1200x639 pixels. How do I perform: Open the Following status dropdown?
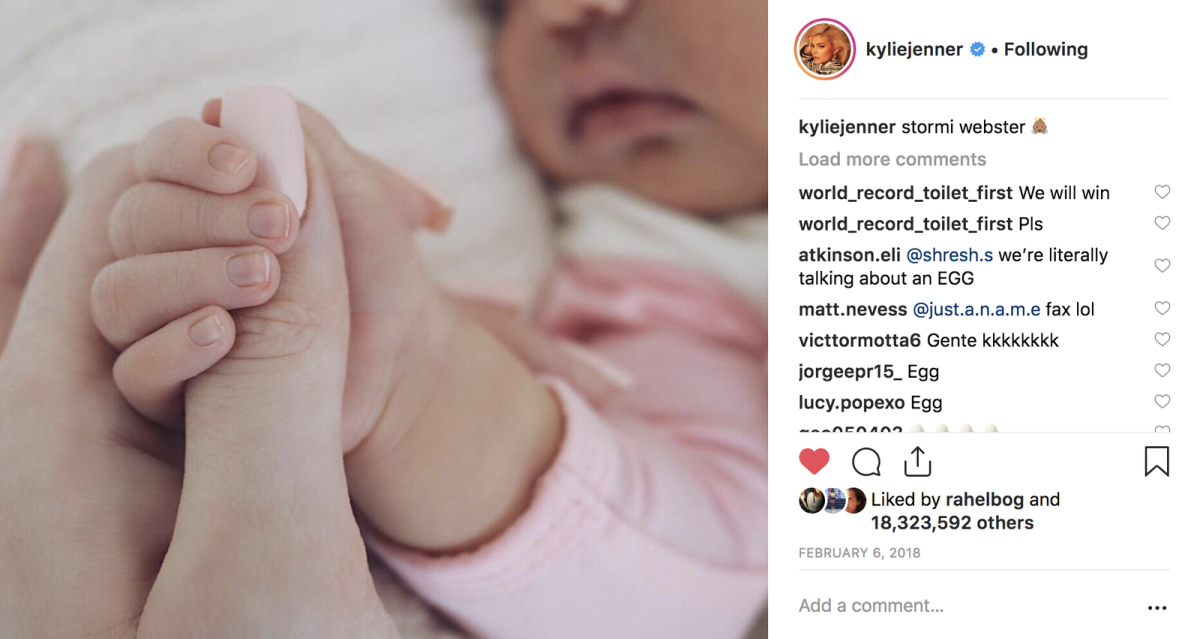[x=1046, y=49]
